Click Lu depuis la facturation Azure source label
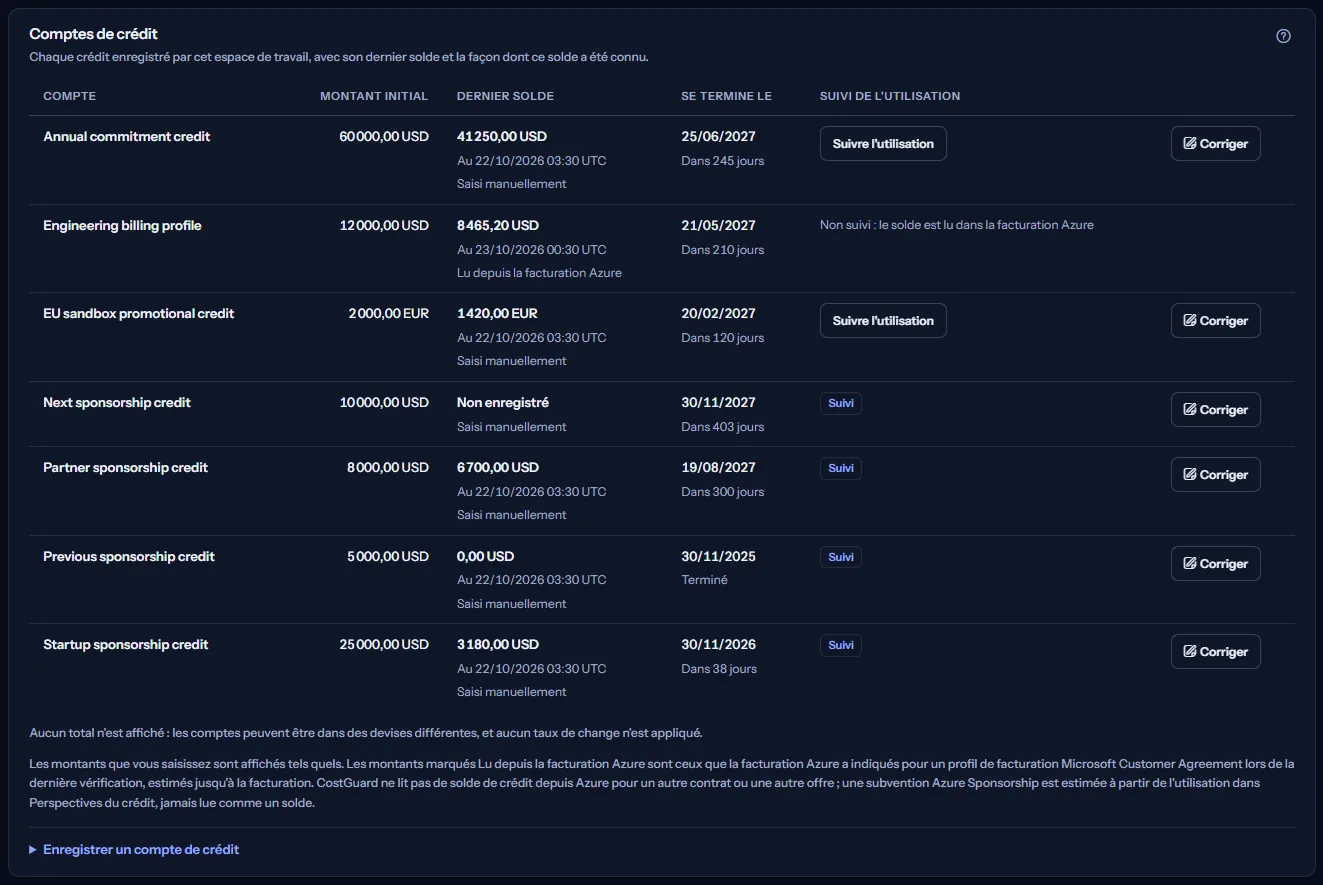Screen dimensions: 1323x885 [x=540, y=273]
